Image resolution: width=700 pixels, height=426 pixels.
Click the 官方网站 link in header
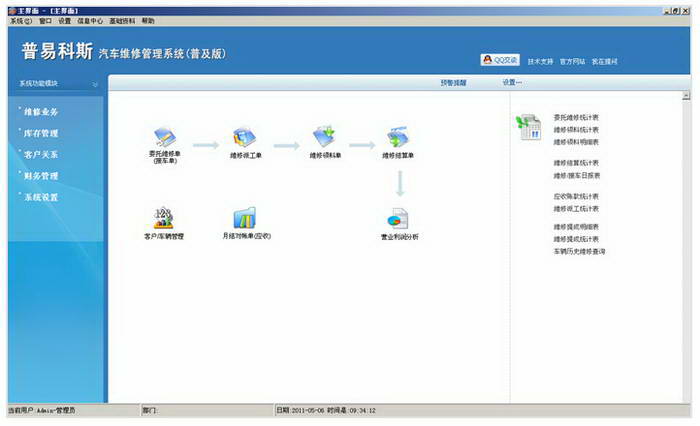pyautogui.click(x=572, y=61)
